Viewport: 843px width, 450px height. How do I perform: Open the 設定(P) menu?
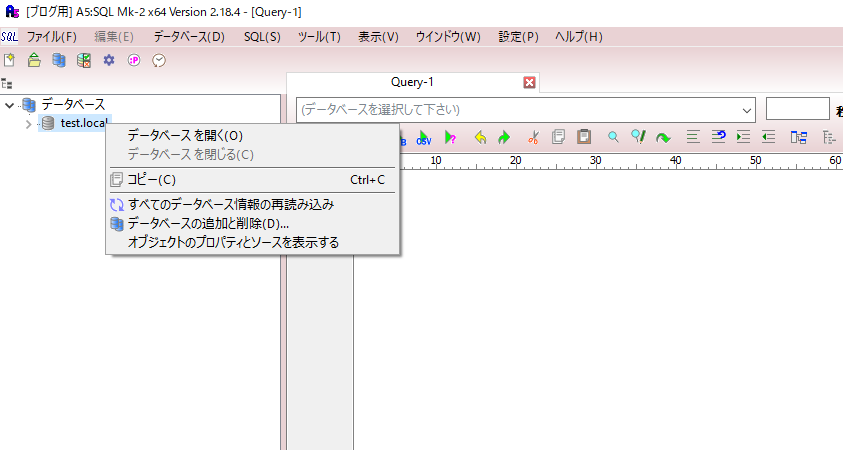point(518,37)
